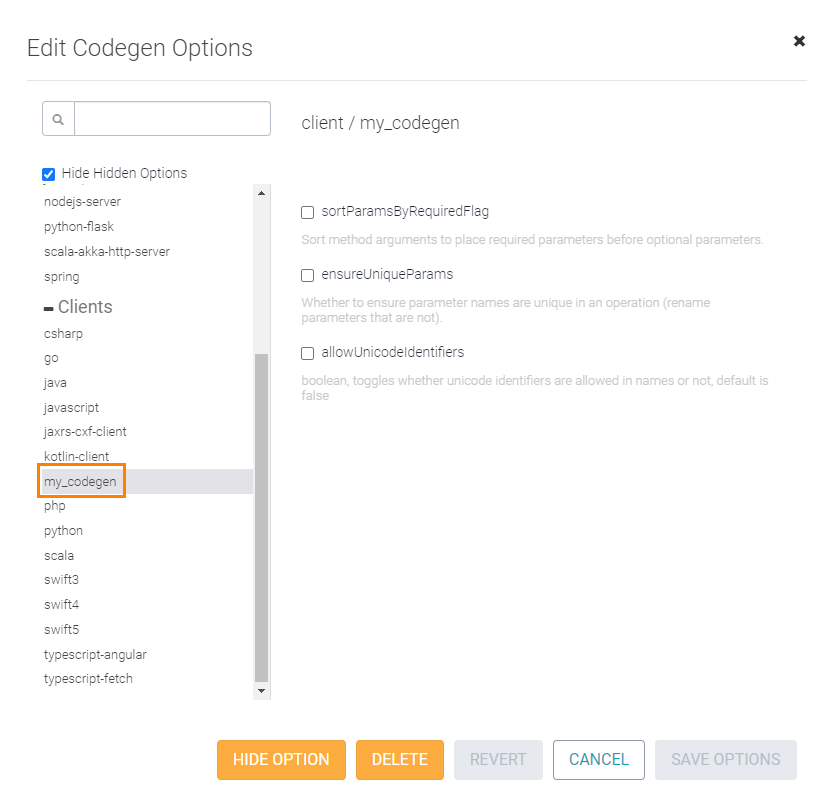Click inside the search input field
This screenshot has height=790, width=836.
coord(170,118)
